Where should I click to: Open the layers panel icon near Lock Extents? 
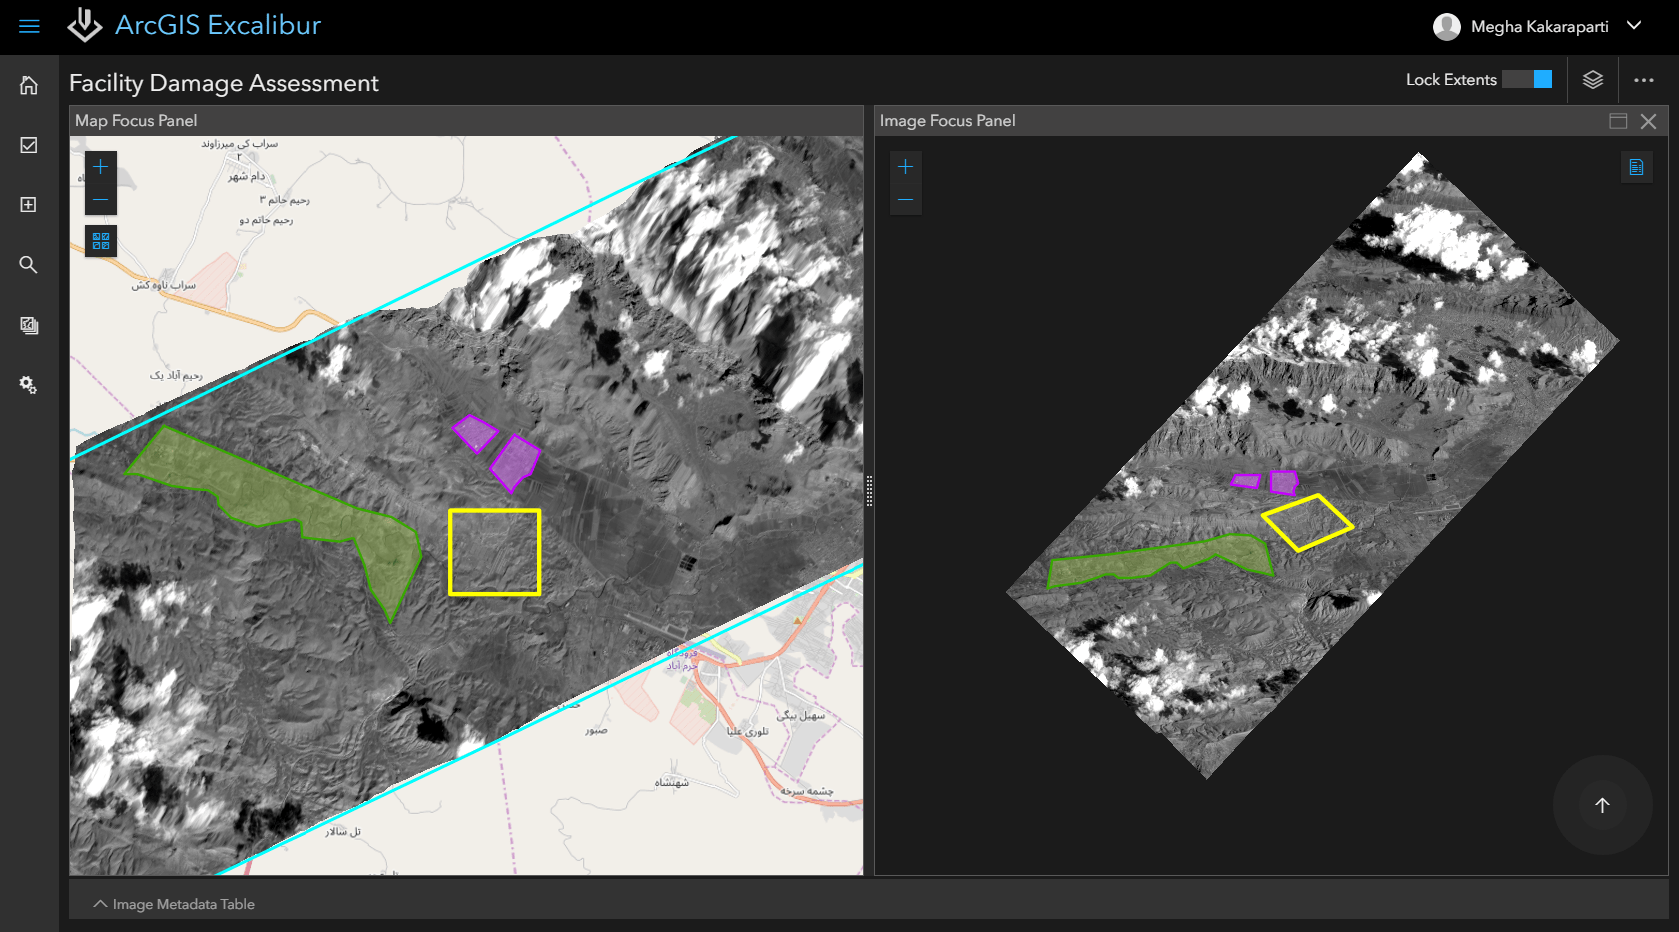(1592, 79)
